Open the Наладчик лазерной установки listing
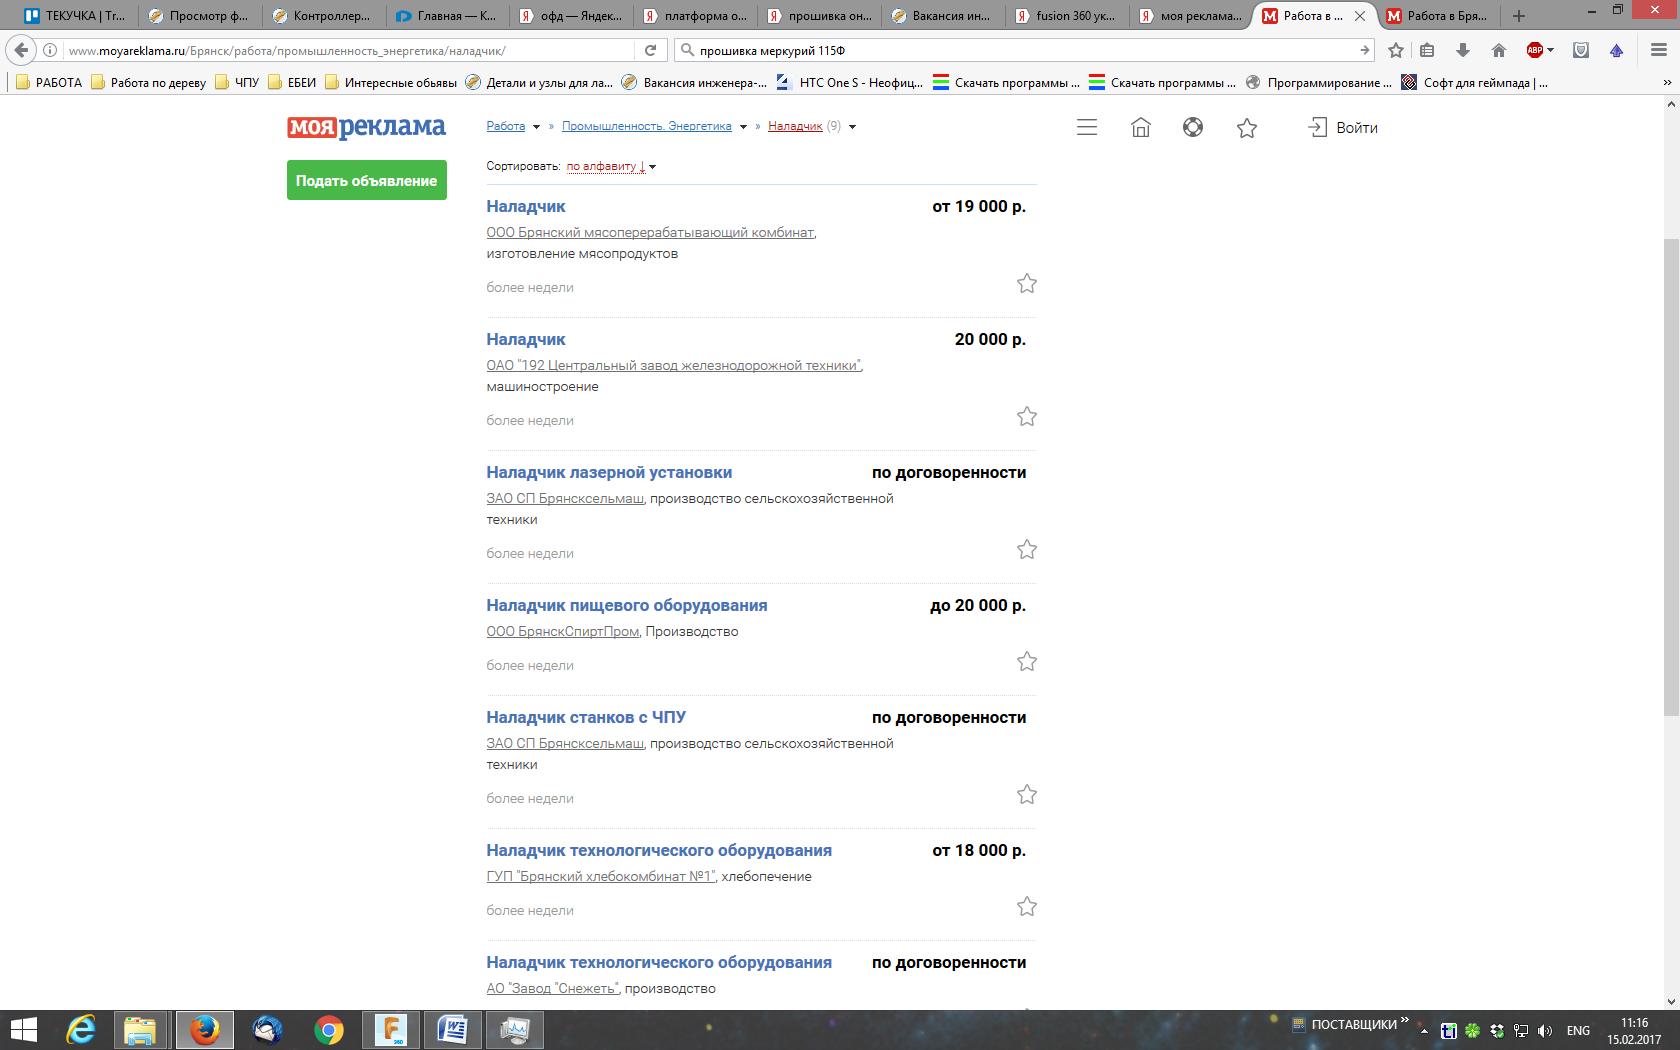This screenshot has height=1050, width=1680. (609, 472)
